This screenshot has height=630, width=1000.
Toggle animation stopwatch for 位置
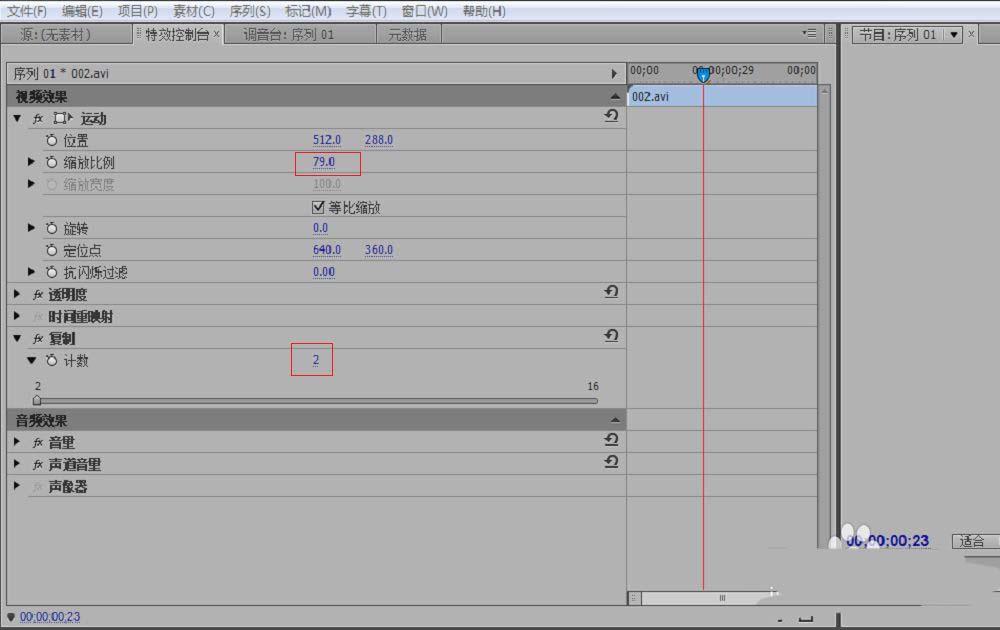52,141
